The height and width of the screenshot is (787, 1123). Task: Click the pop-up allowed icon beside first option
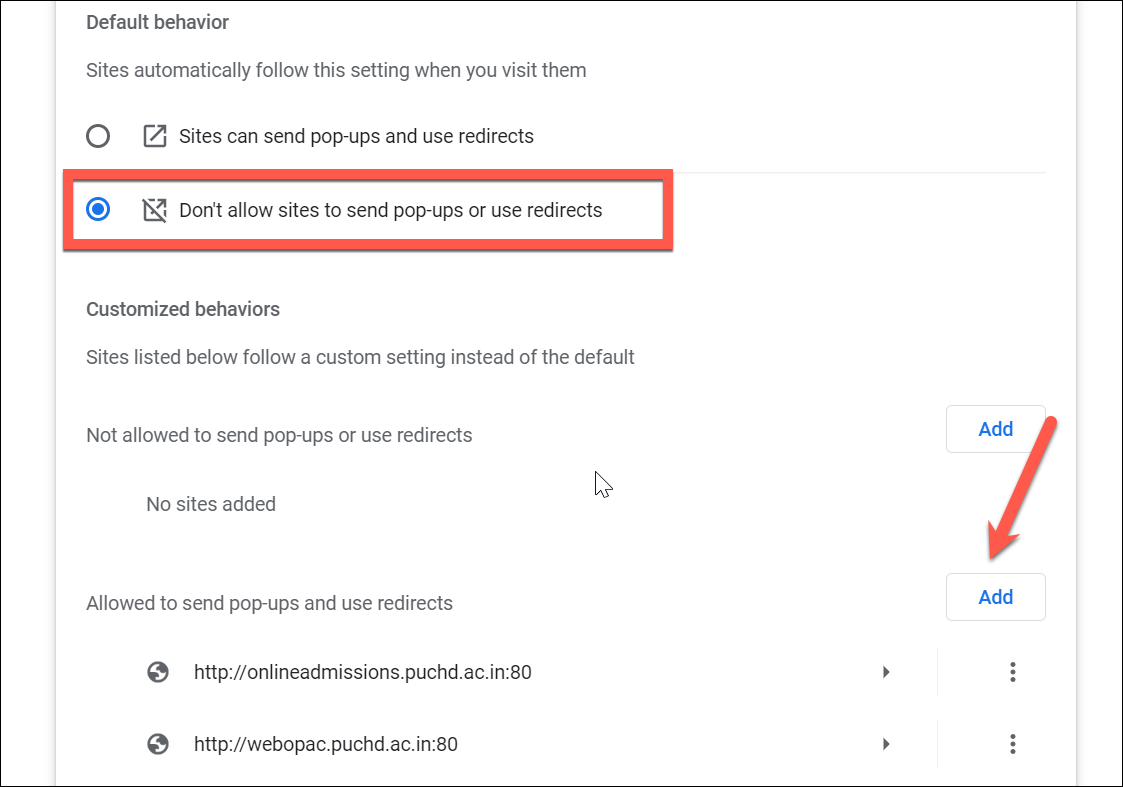pyautogui.click(x=155, y=136)
